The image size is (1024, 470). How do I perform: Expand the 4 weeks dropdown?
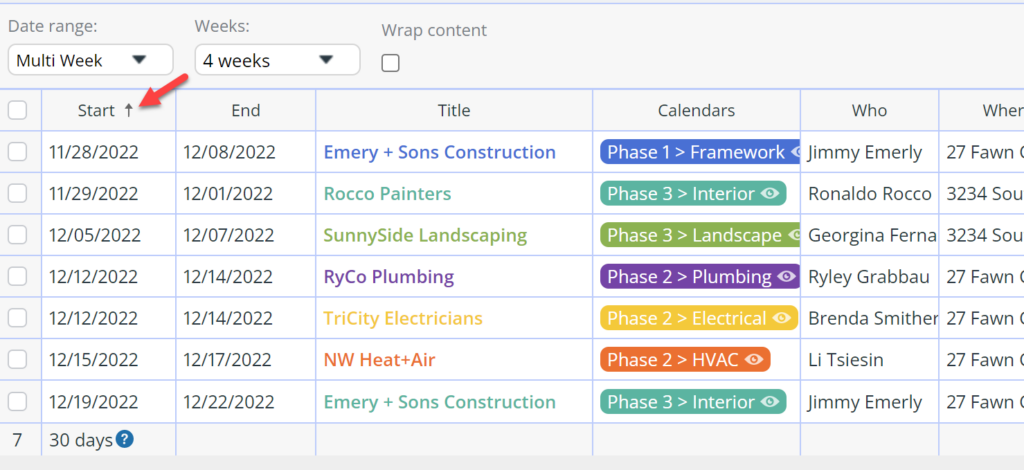pyautogui.click(x=278, y=60)
